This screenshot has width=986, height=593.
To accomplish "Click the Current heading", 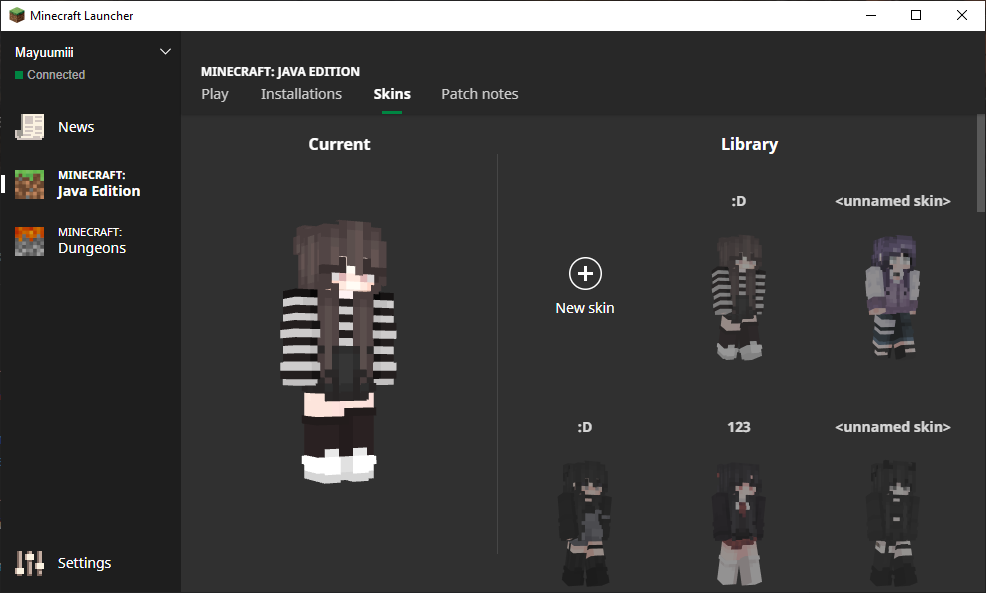I will [x=340, y=145].
